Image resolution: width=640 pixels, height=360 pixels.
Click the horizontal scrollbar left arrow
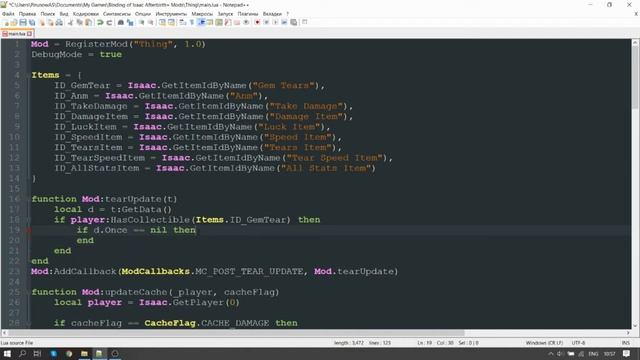4,333
